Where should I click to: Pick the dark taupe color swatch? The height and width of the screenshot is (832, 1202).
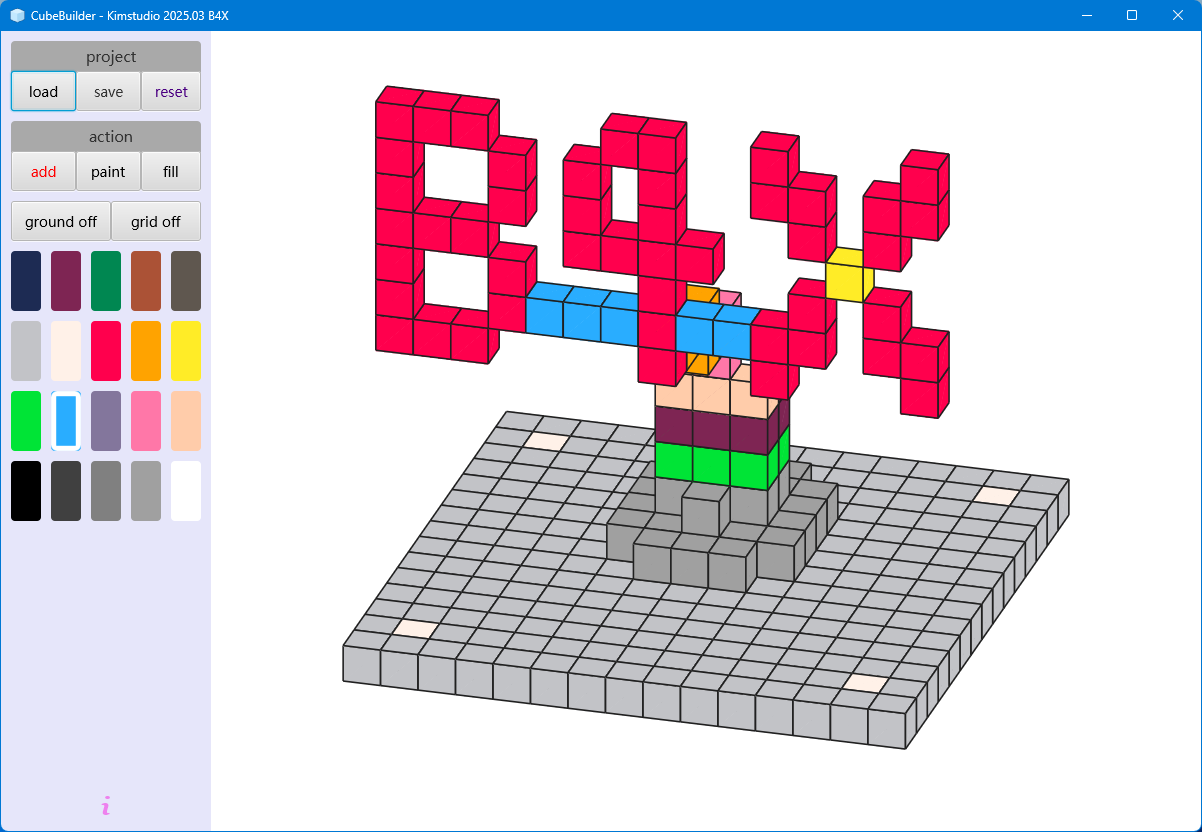tap(186, 281)
